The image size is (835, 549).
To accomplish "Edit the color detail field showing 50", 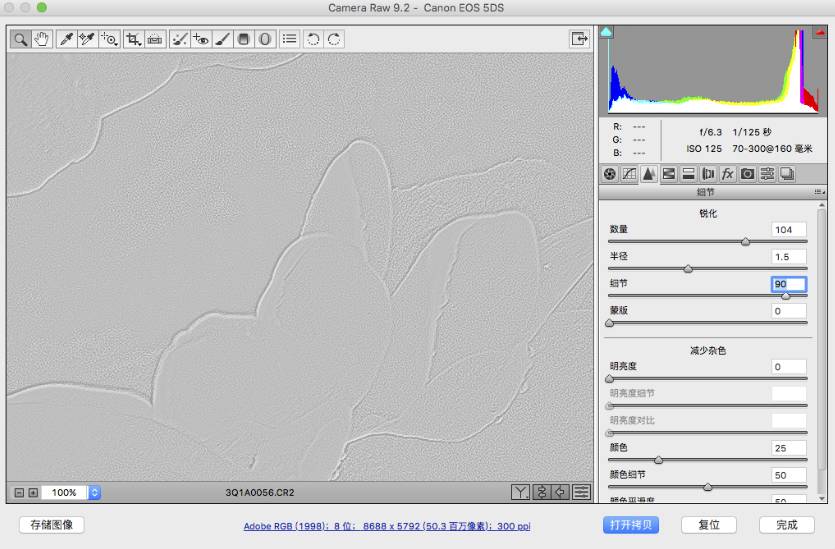I will coord(789,475).
